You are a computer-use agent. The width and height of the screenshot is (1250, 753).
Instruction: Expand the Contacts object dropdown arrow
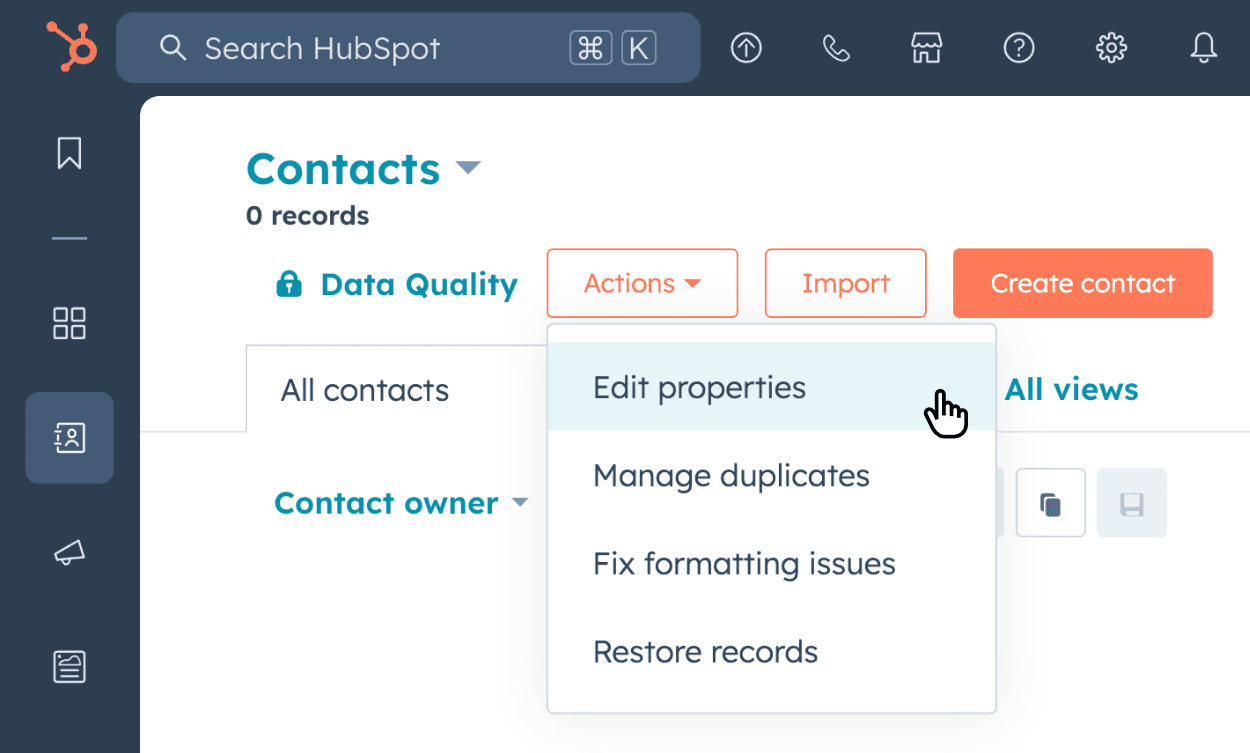[468, 168]
